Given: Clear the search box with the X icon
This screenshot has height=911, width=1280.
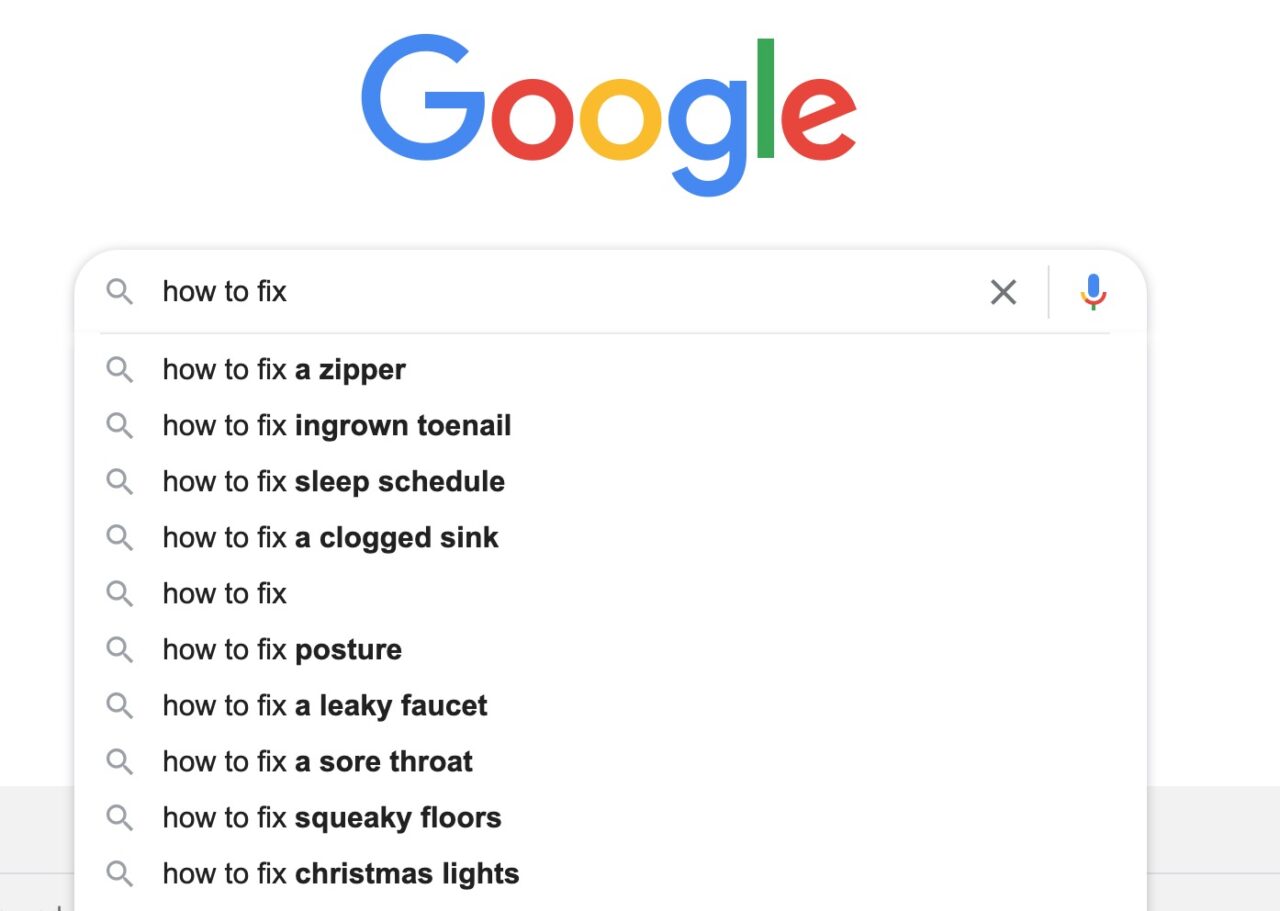Looking at the screenshot, I should [1003, 292].
